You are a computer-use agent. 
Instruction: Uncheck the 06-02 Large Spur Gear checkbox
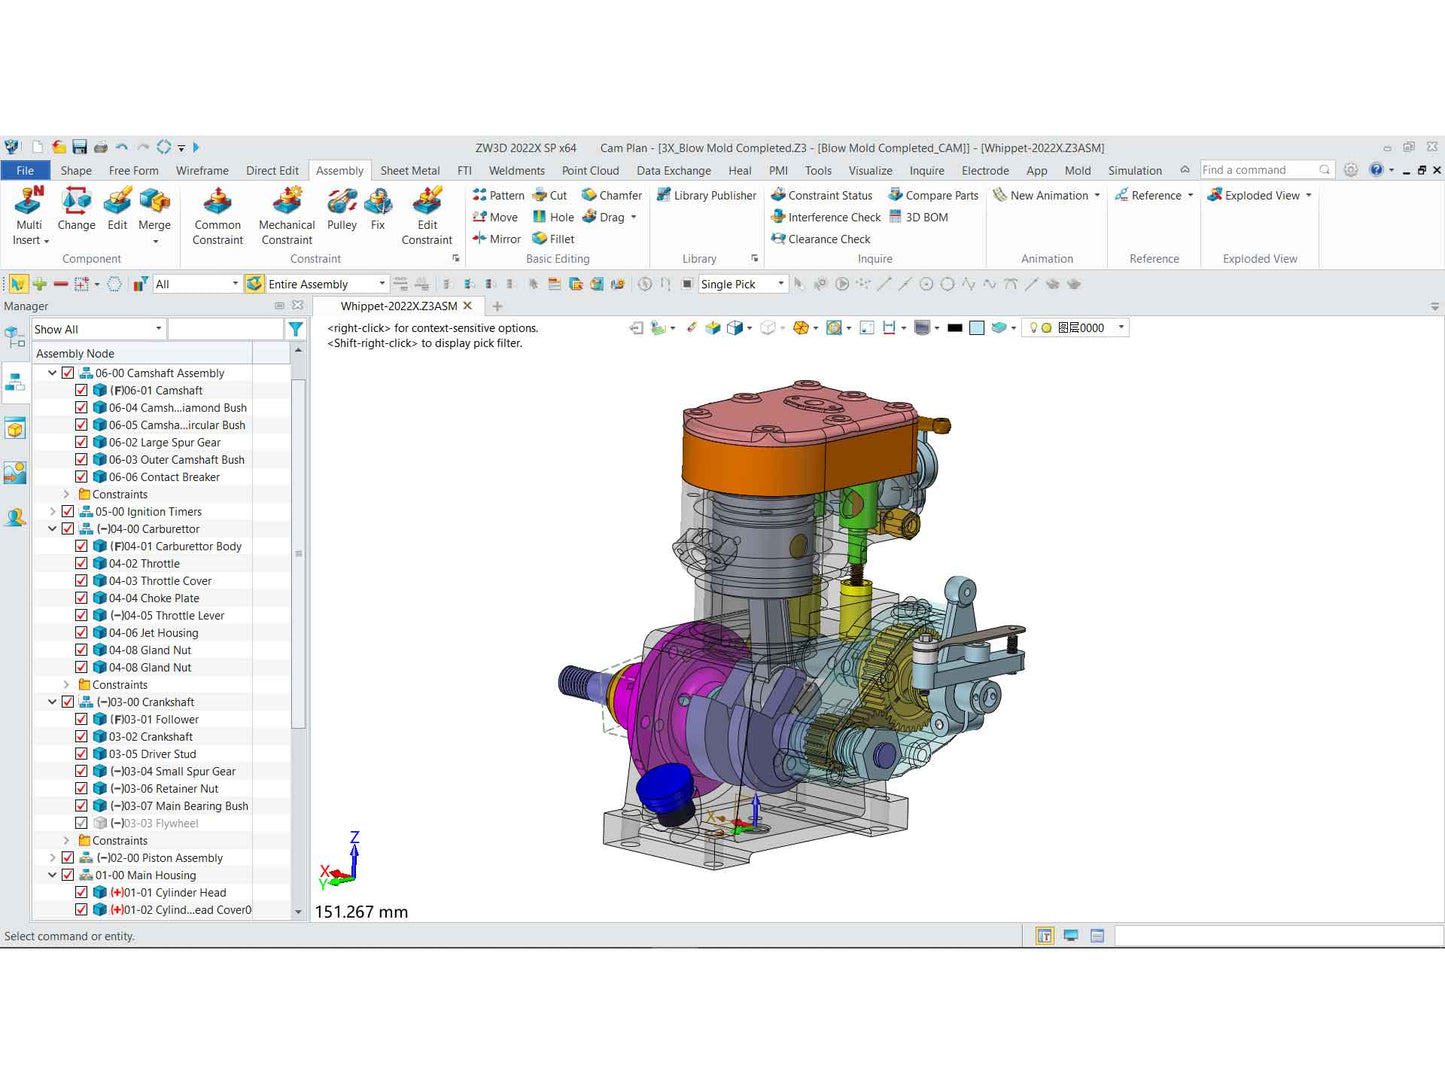coord(81,442)
